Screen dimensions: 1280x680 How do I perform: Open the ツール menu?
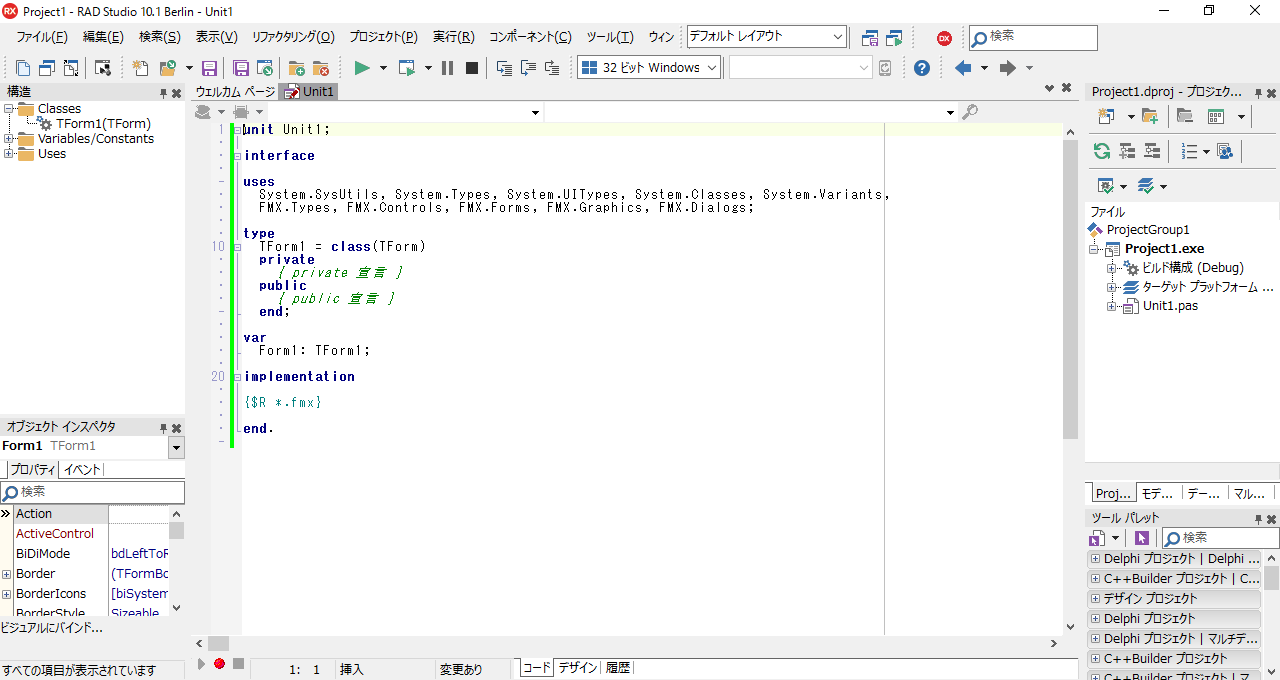pos(610,36)
